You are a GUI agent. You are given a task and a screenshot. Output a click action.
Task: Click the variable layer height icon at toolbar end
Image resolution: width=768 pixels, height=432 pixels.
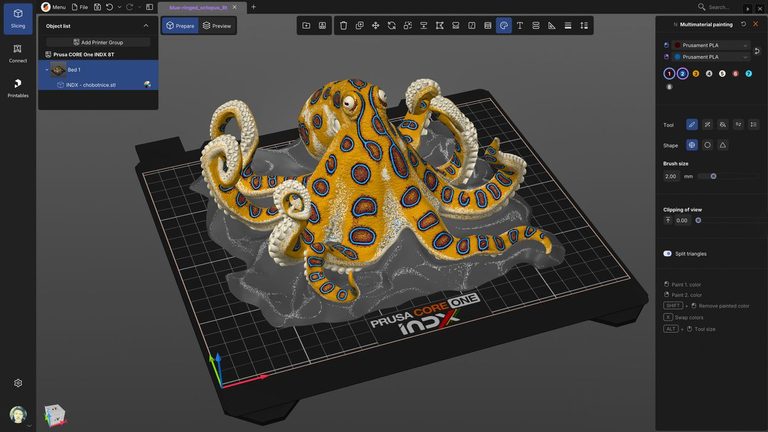[x=584, y=25]
